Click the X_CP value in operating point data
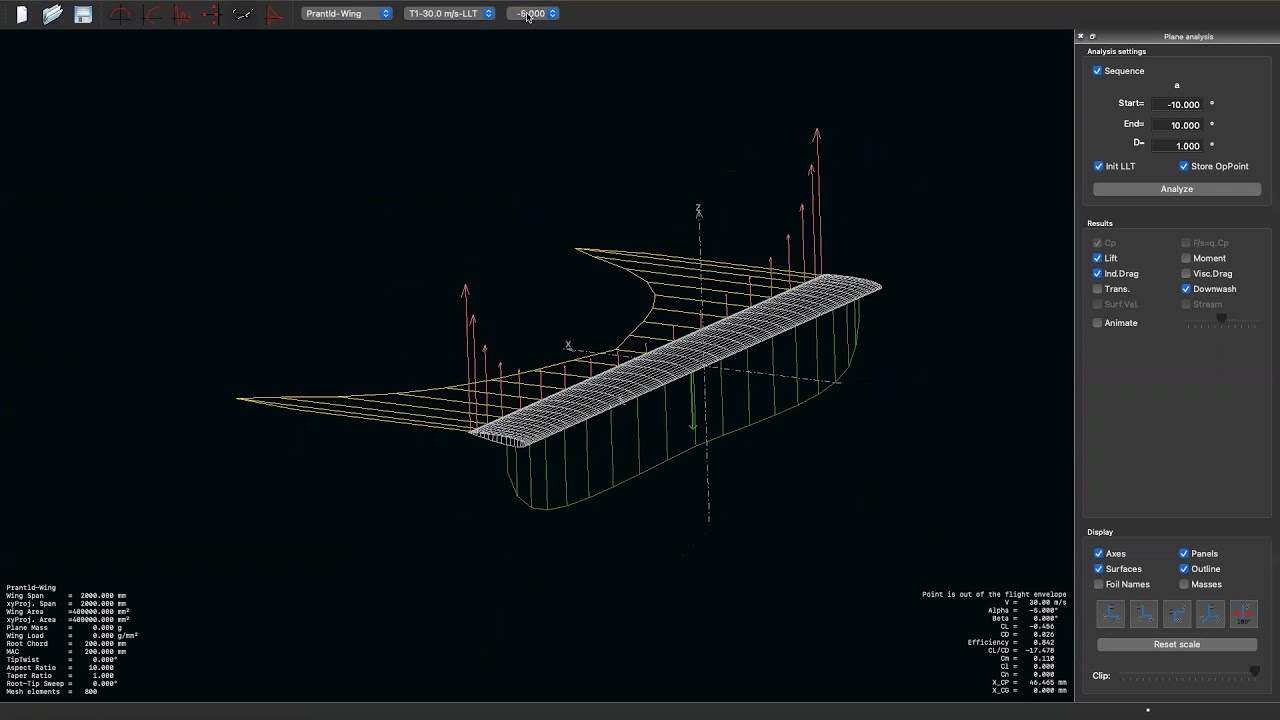Image resolution: width=1280 pixels, height=720 pixels. pos(1046,683)
